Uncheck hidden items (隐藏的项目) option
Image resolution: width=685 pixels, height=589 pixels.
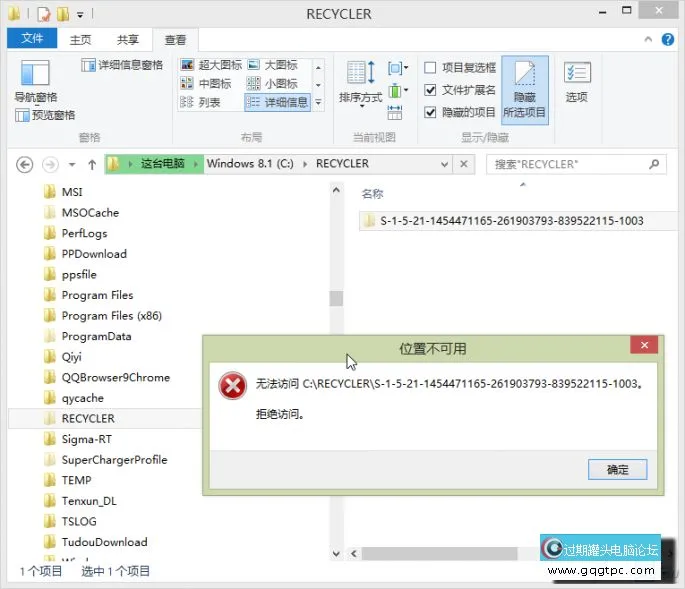430,112
